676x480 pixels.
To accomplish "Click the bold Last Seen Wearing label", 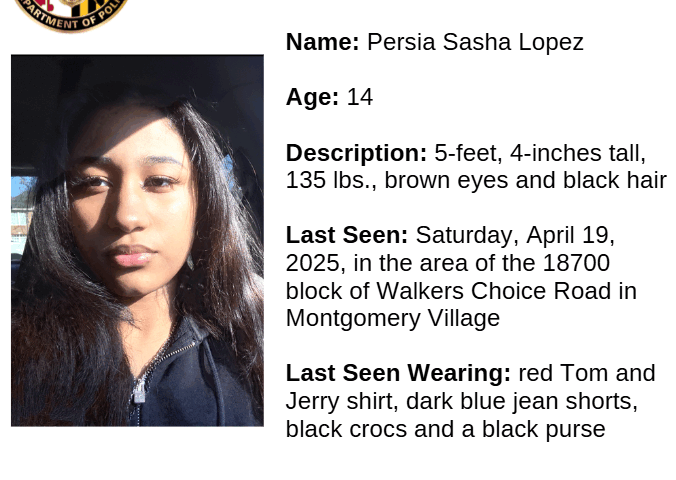I will click(x=398, y=373).
